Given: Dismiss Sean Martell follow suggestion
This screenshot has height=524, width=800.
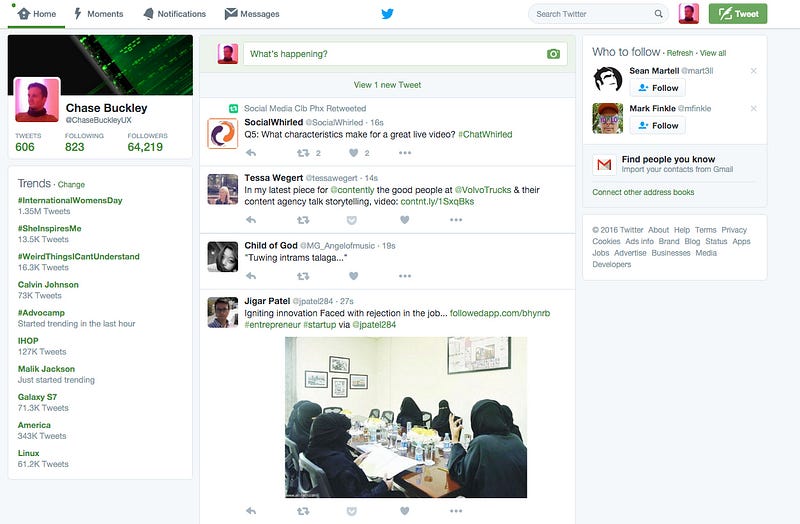Looking at the screenshot, I should pos(754,71).
